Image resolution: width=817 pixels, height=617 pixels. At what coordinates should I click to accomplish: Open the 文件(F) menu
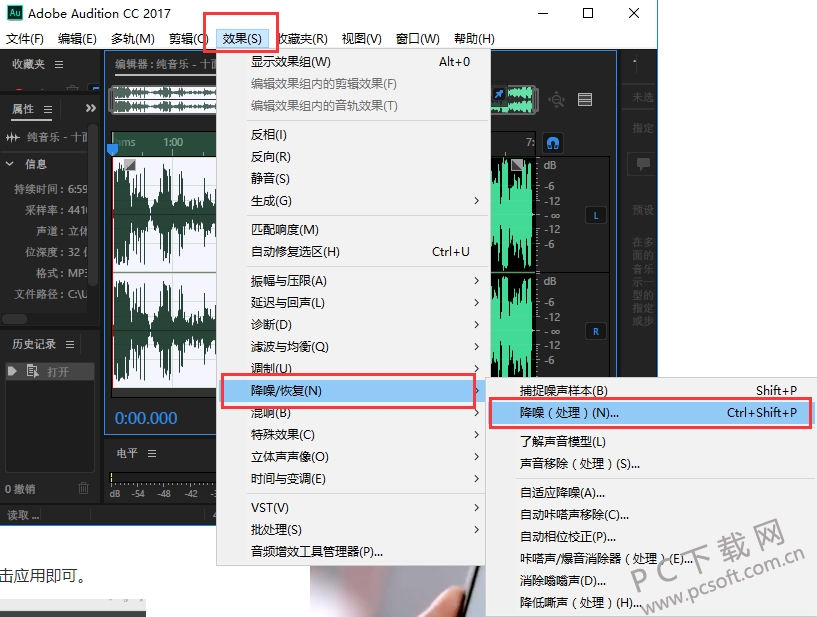24,39
